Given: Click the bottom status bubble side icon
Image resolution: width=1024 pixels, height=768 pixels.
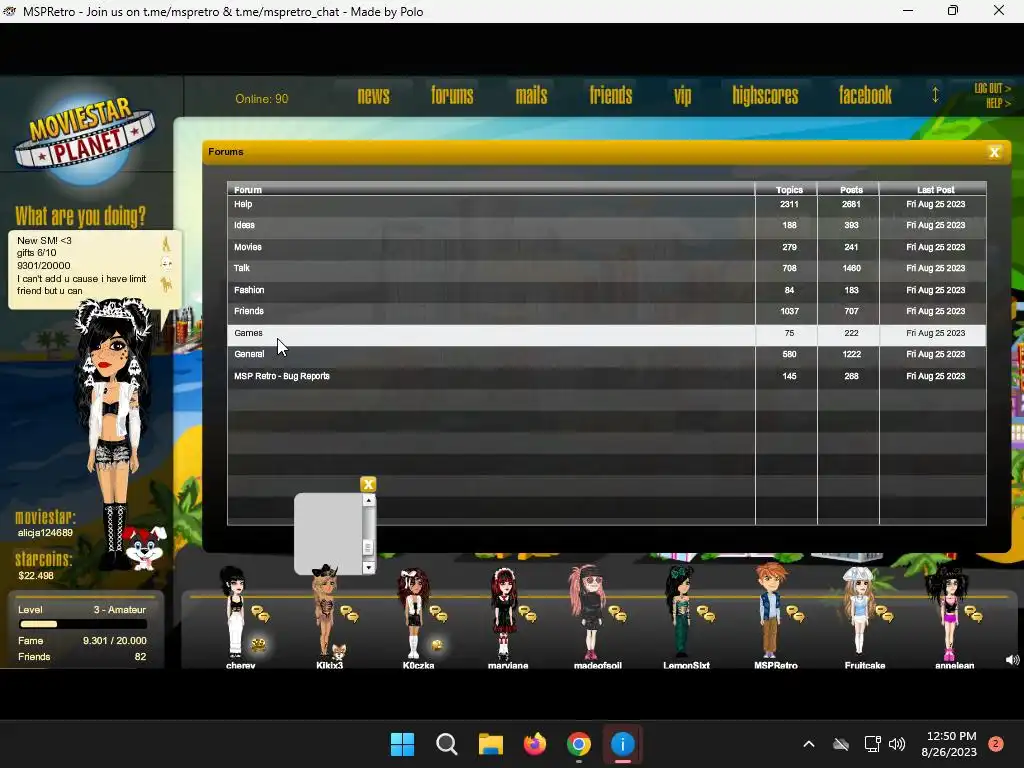Looking at the screenshot, I should (167, 285).
